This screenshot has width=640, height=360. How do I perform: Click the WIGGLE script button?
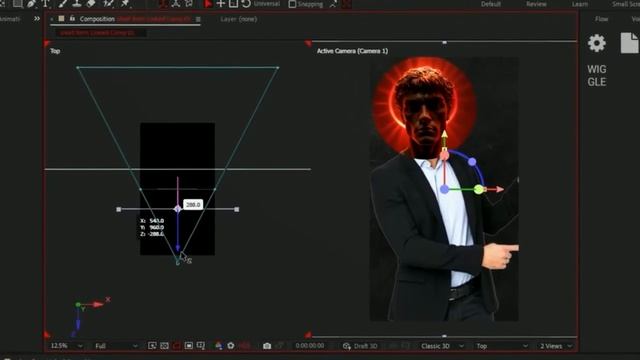(x=597, y=76)
